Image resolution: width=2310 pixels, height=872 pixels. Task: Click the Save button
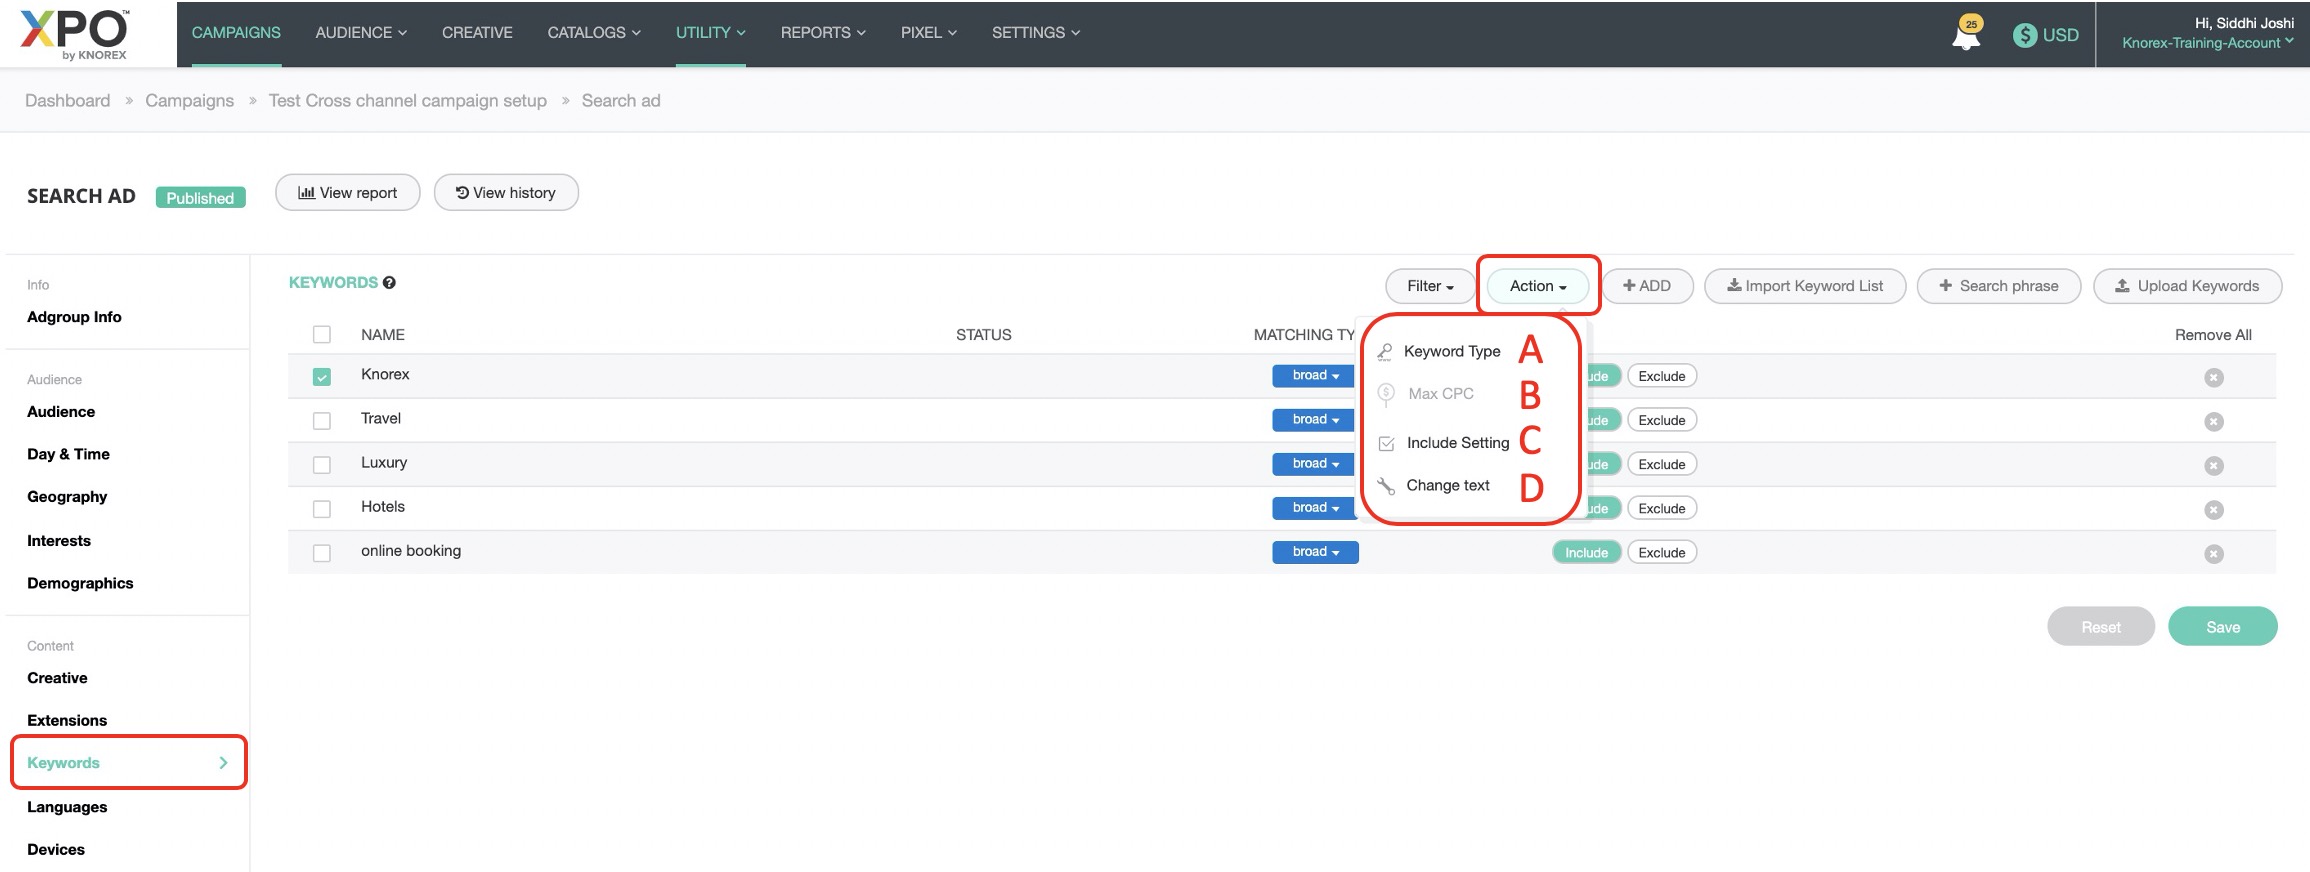pos(2221,627)
